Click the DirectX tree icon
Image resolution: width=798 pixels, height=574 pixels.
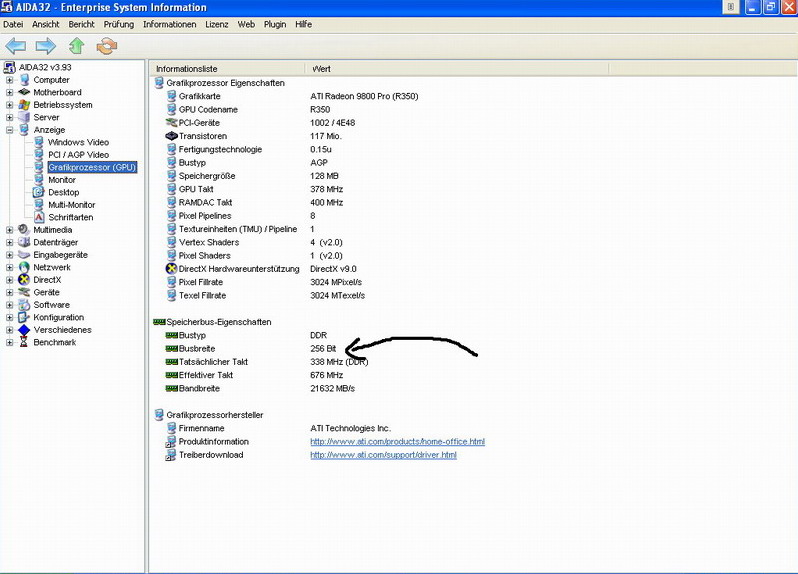click(x=24, y=279)
